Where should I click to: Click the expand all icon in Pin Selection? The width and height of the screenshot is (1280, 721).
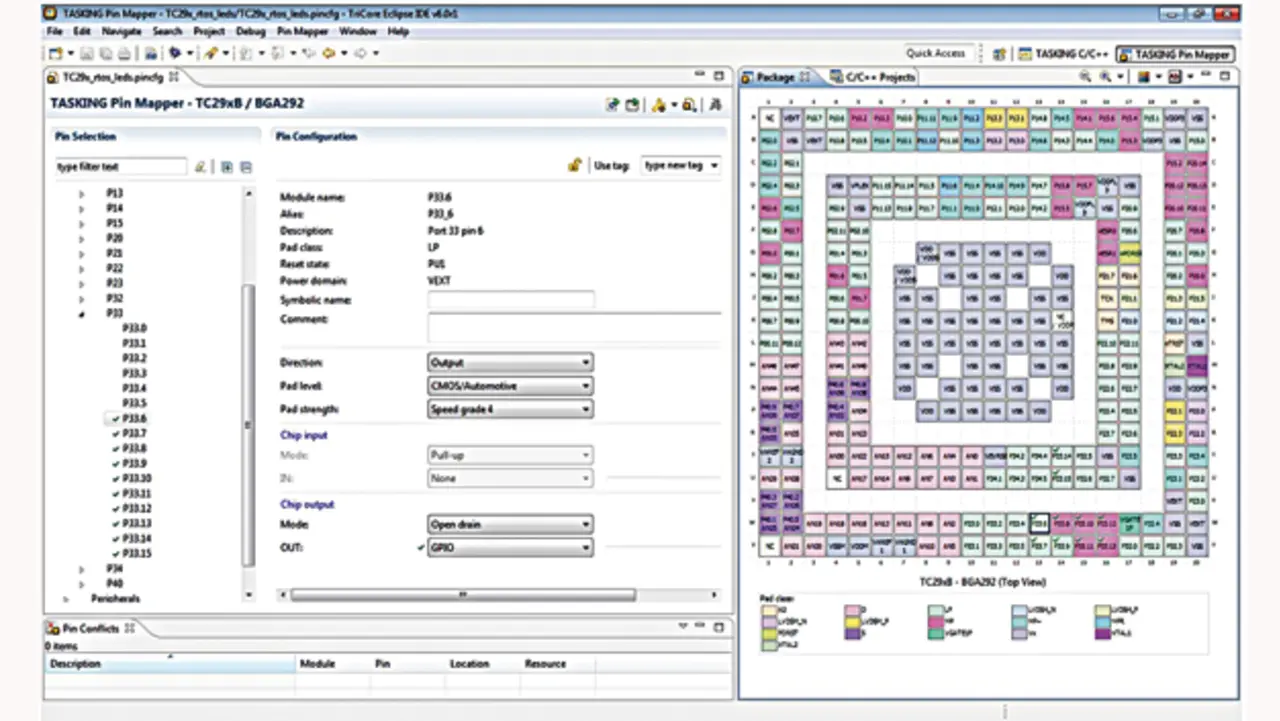227,167
